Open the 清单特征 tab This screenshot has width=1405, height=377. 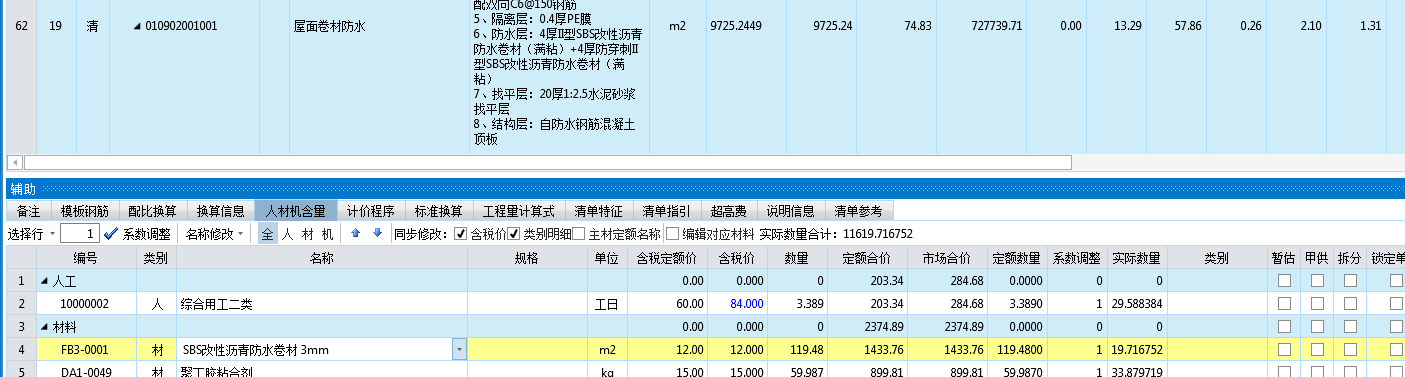click(598, 211)
